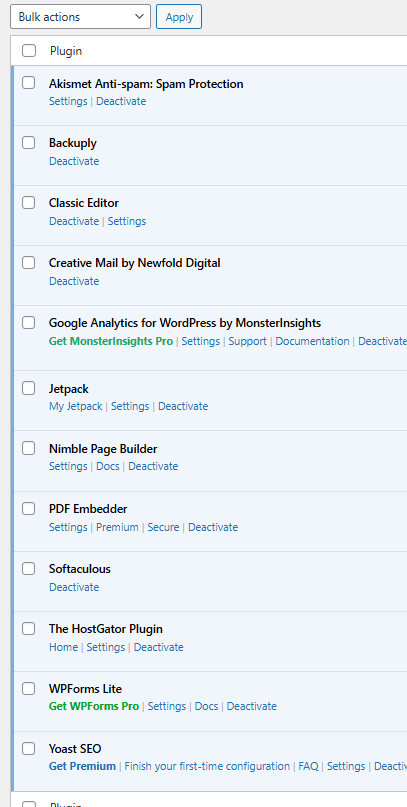Open Akismet Settings link
The image size is (407, 807).
tap(68, 101)
